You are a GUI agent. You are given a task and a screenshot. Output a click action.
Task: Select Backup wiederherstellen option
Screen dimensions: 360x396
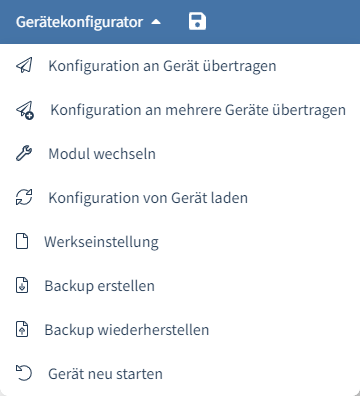coord(180,330)
